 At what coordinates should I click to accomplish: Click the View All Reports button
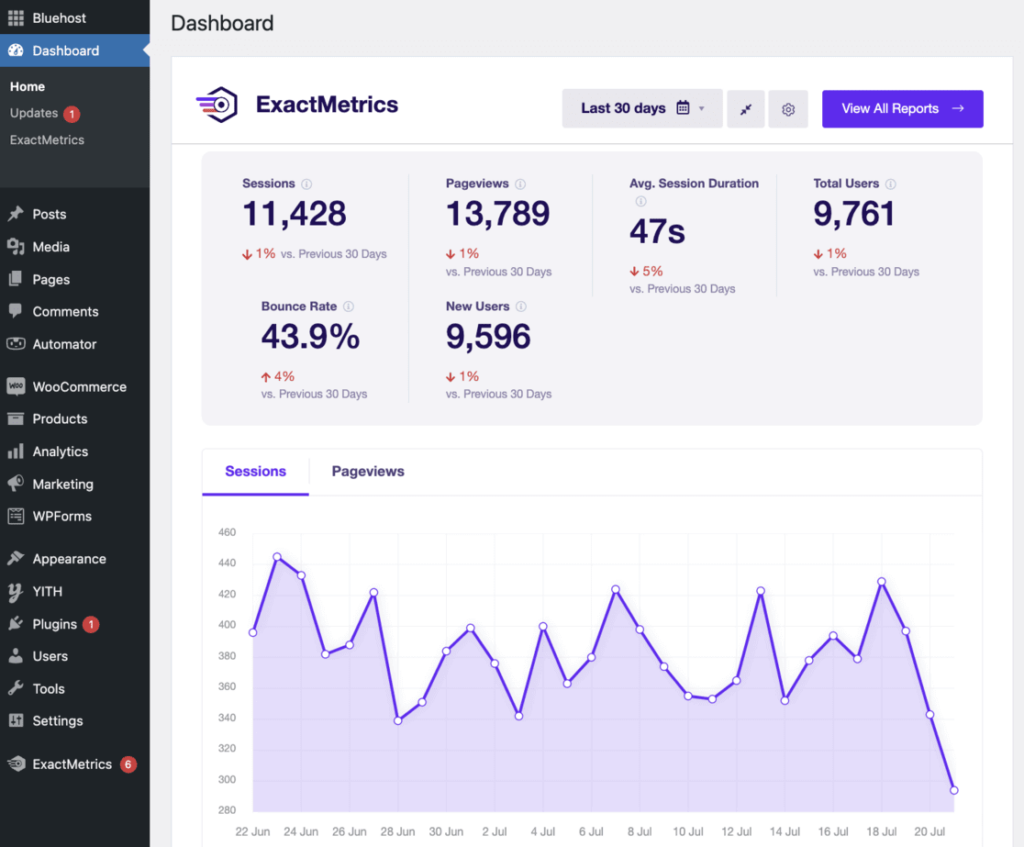(902, 108)
